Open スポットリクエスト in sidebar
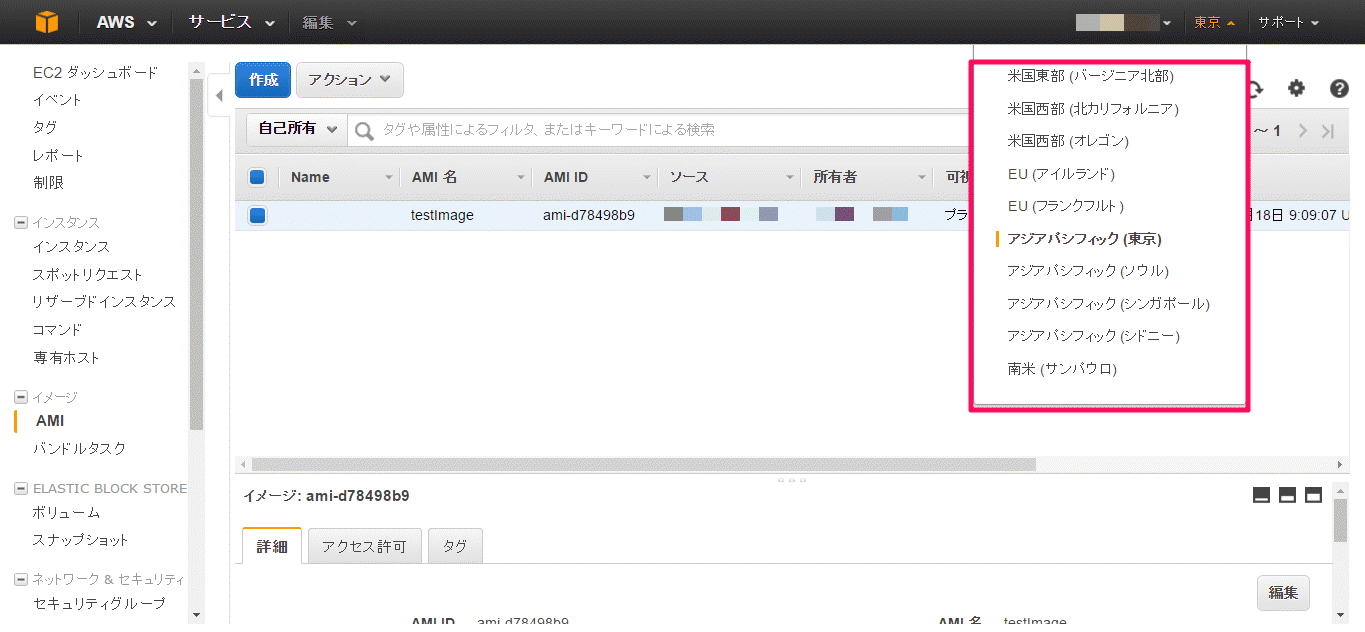The width and height of the screenshot is (1365, 632). click(88, 274)
